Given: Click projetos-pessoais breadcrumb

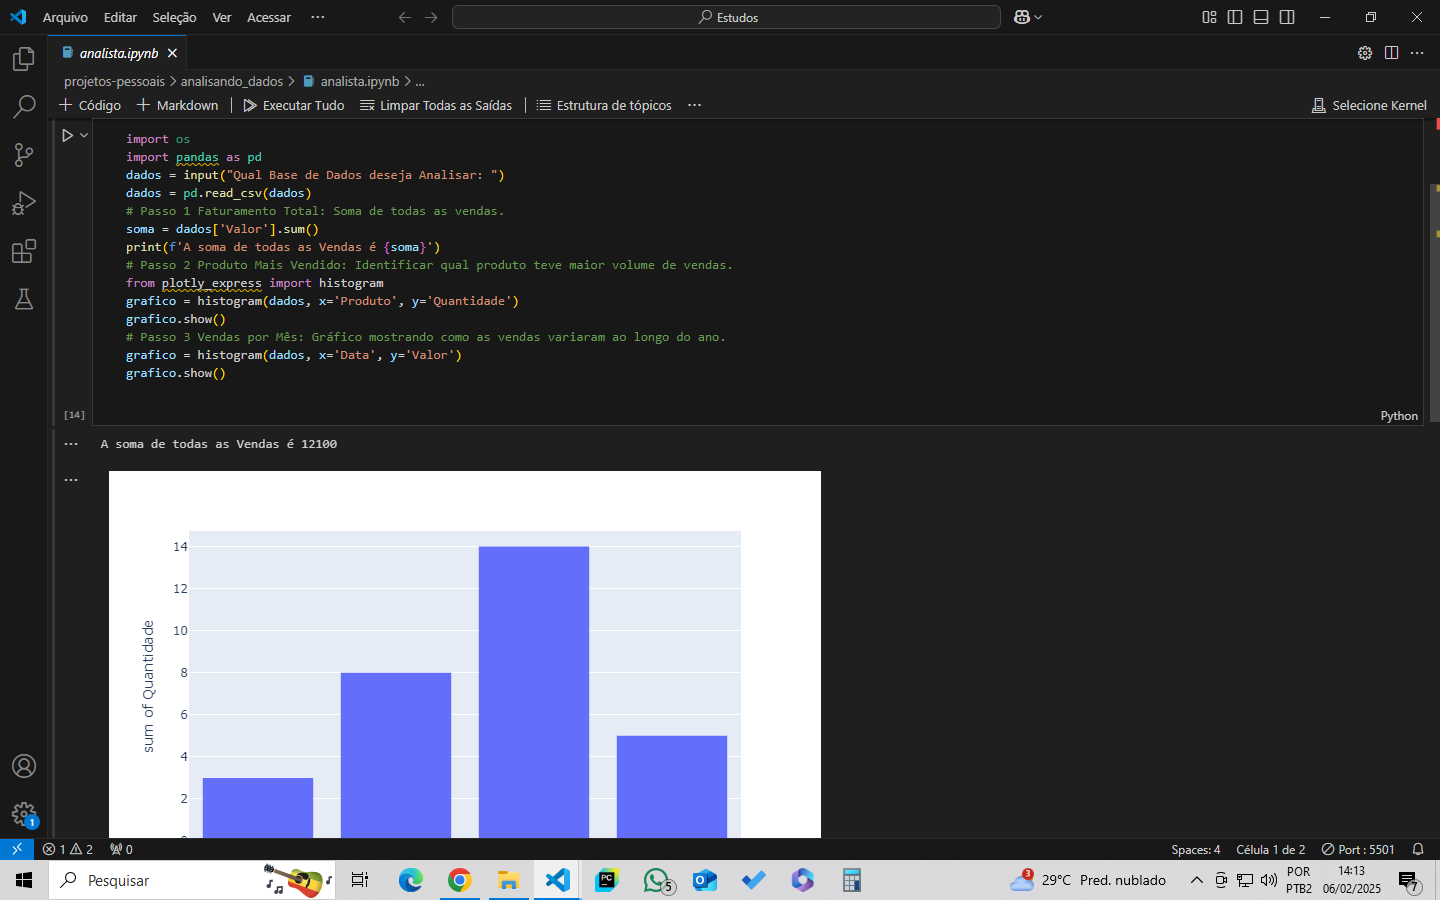Looking at the screenshot, I should (x=114, y=81).
